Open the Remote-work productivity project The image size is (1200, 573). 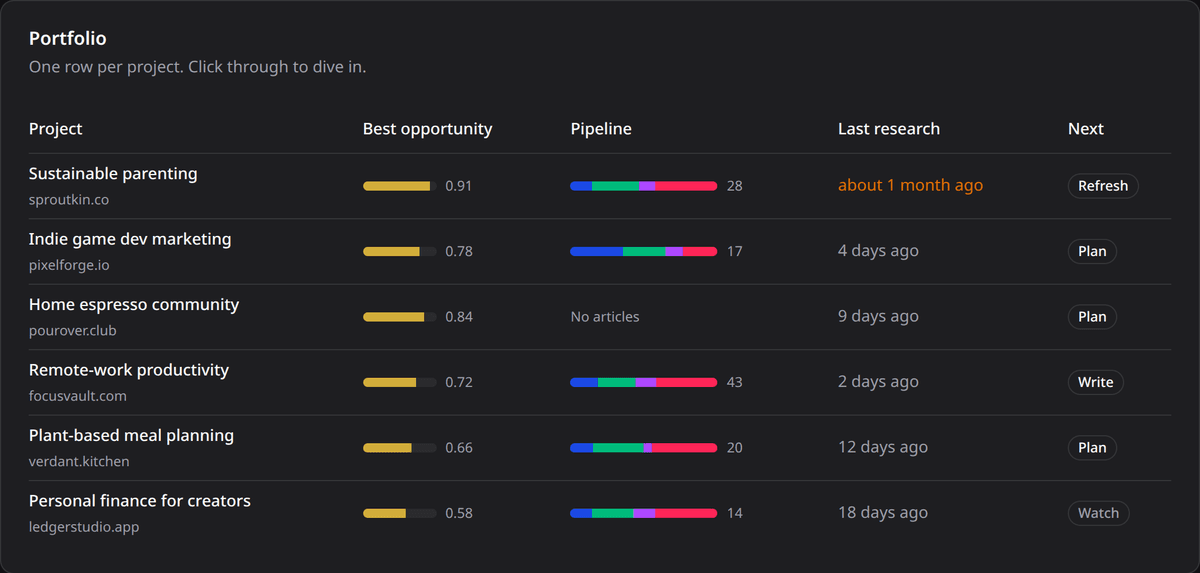point(129,370)
